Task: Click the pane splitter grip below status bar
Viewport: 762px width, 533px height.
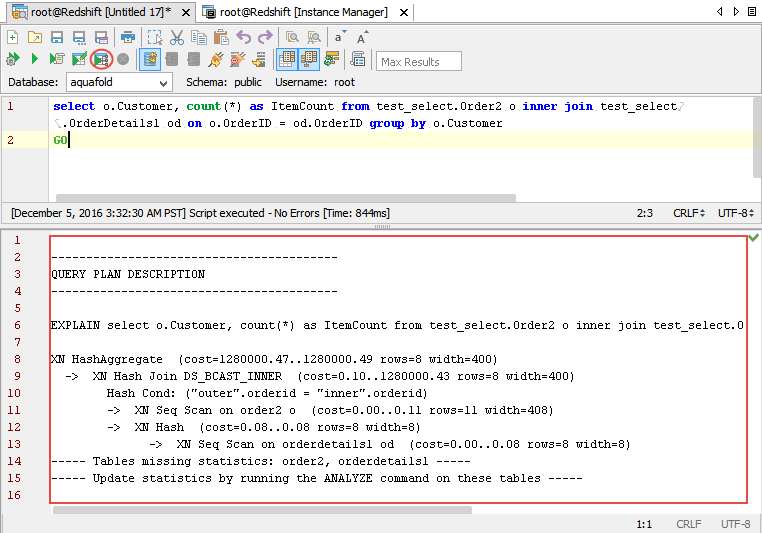Action: pos(382,226)
